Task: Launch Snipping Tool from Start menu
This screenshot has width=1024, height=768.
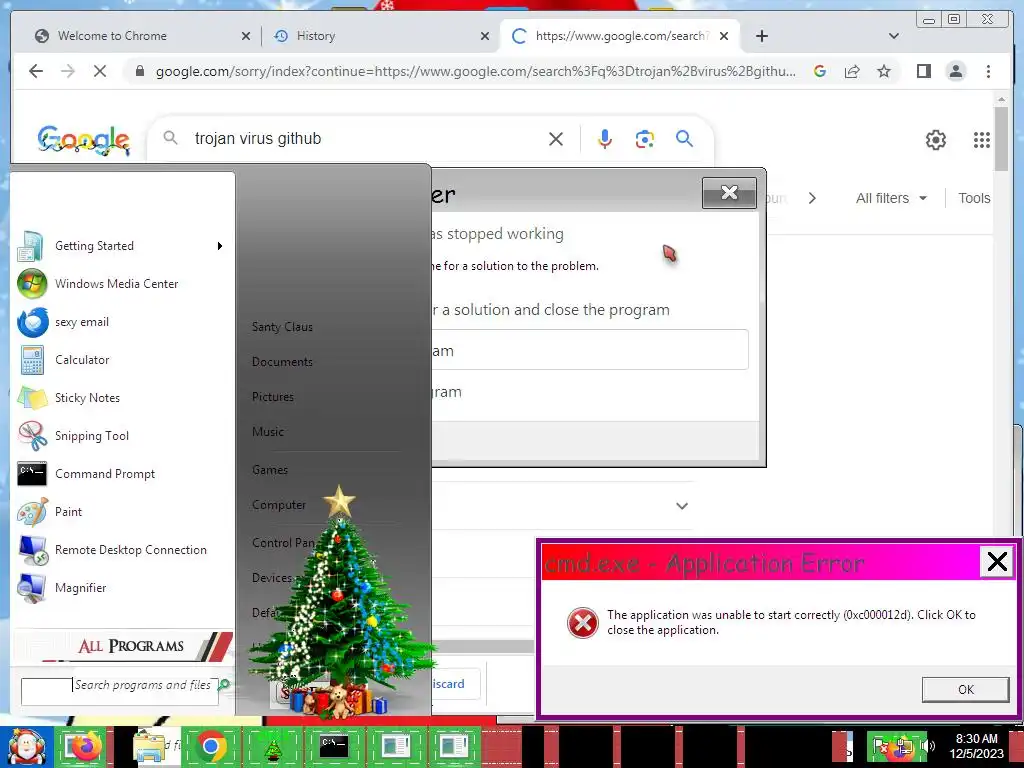Action: point(91,436)
